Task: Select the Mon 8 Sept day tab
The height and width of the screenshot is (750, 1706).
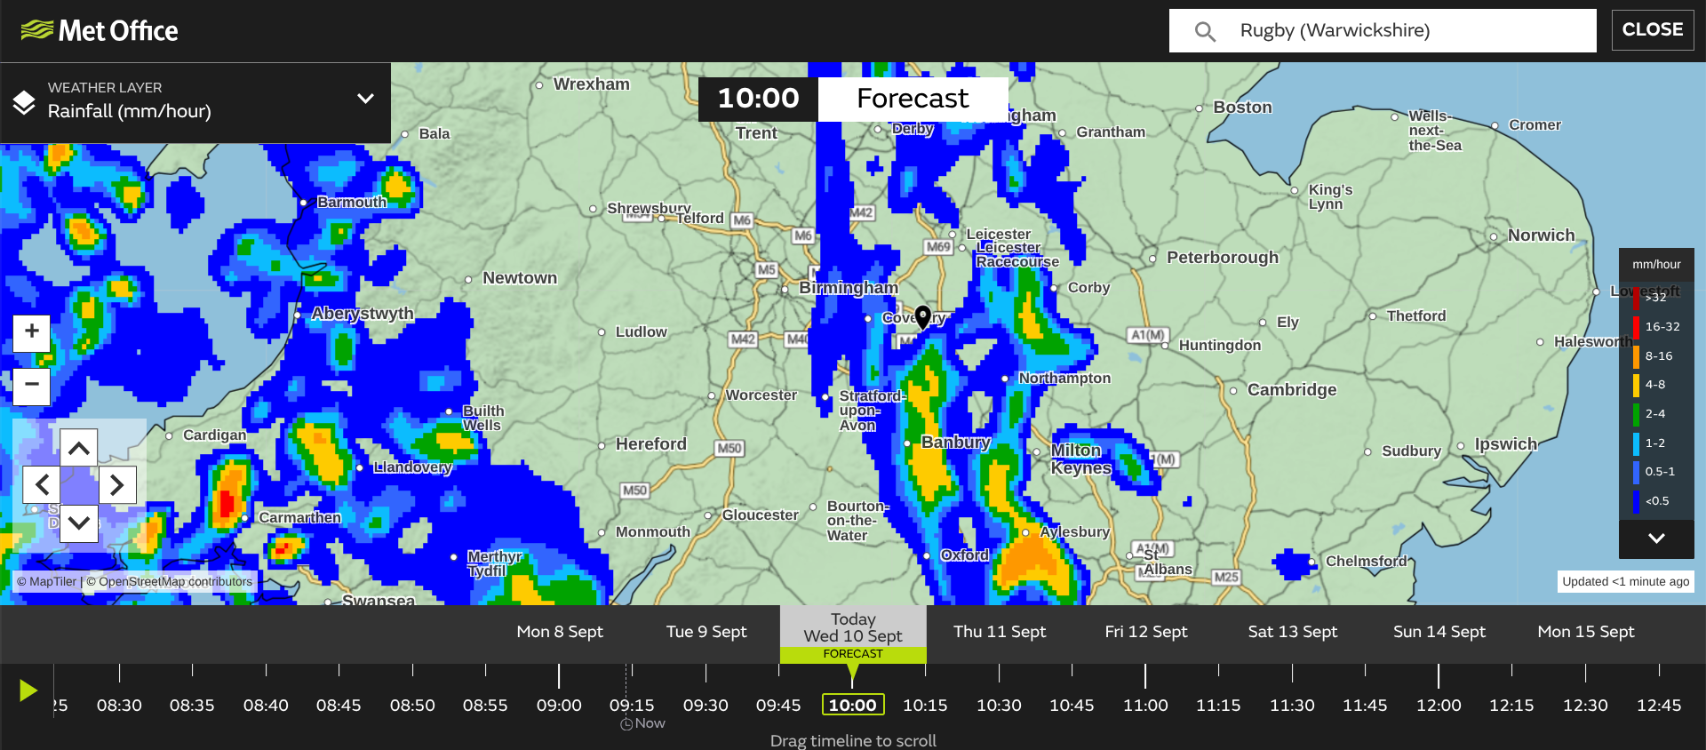Action: pyautogui.click(x=559, y=632)
